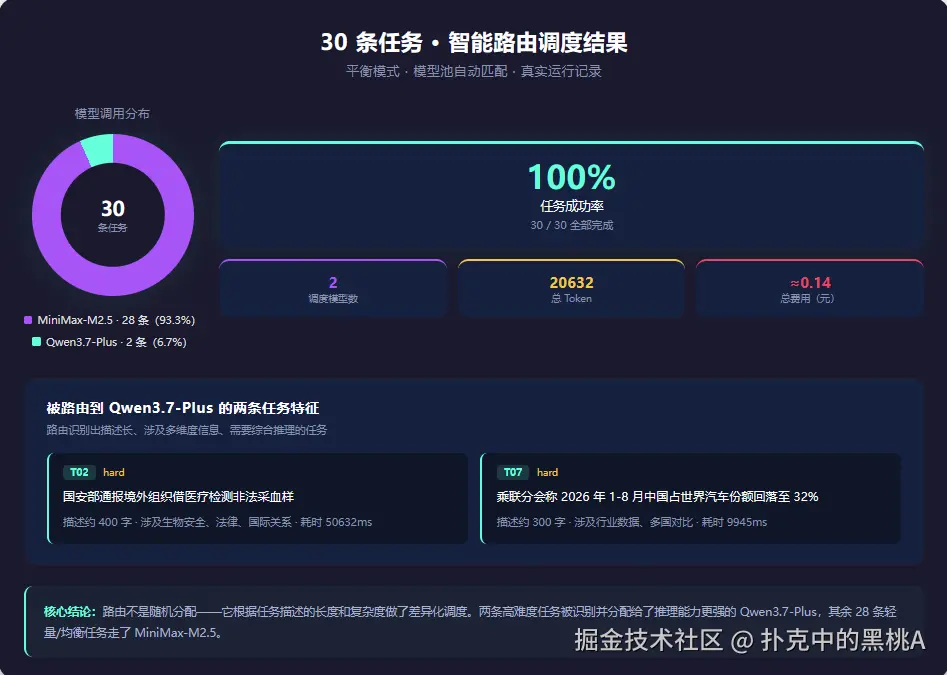Click the "hard" label next to T02
The width and height of the screenshot is (947, 675).
click(114, 472)
